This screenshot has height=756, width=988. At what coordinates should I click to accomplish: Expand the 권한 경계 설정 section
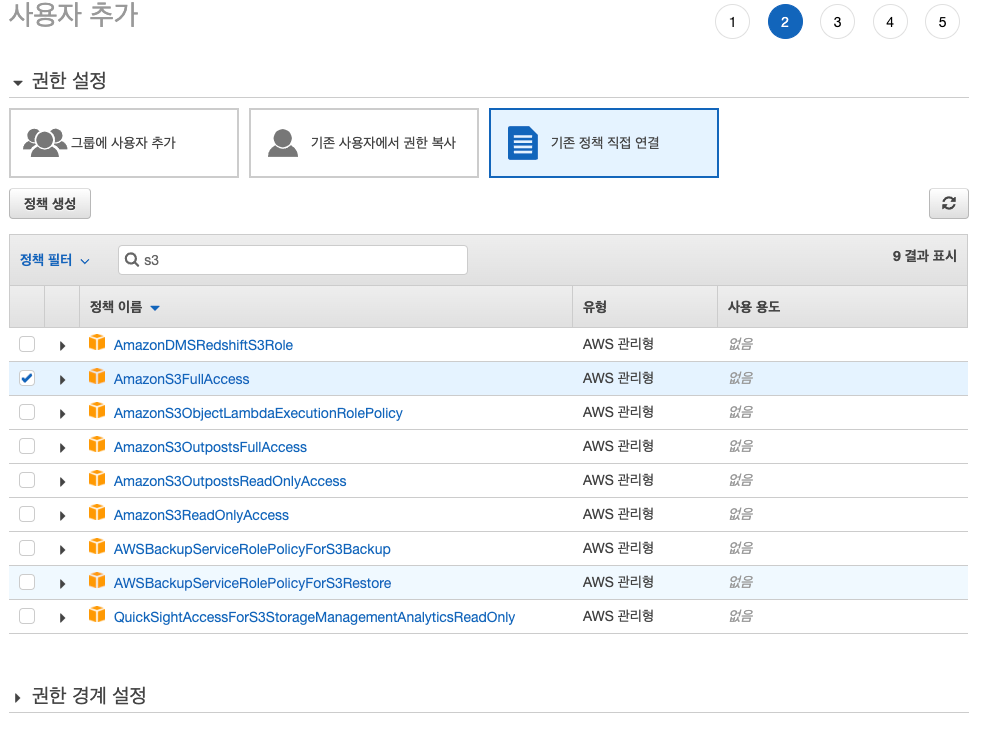(x=18, y=697)
